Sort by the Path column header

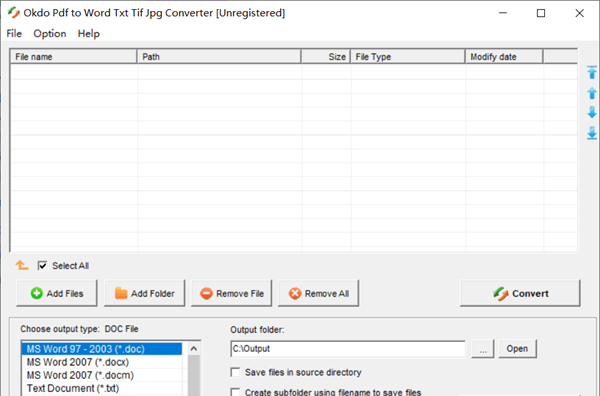[x=219, y=57]
